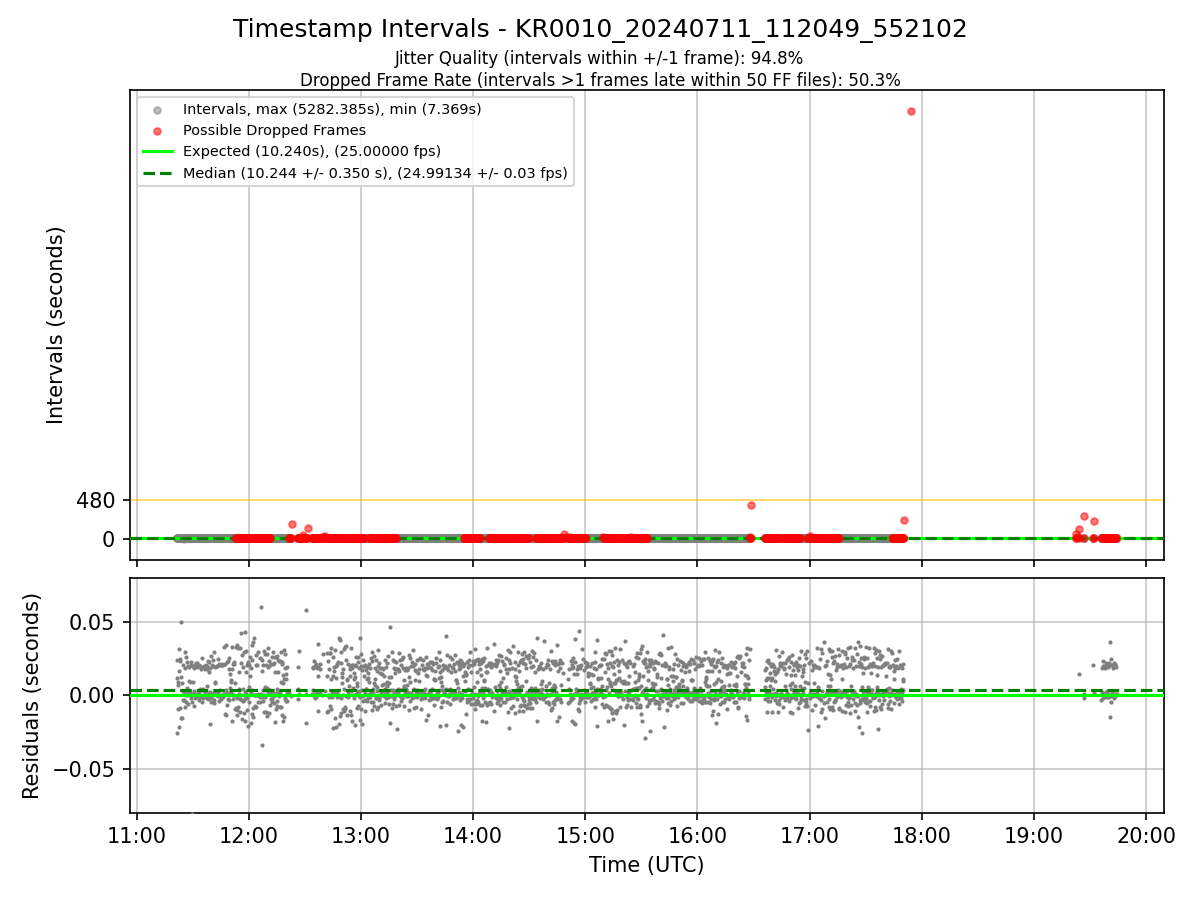1200x900 pixels.
Task: Click the y-axis label 'Residuals (seconds)'
Action: click(32, 696)
